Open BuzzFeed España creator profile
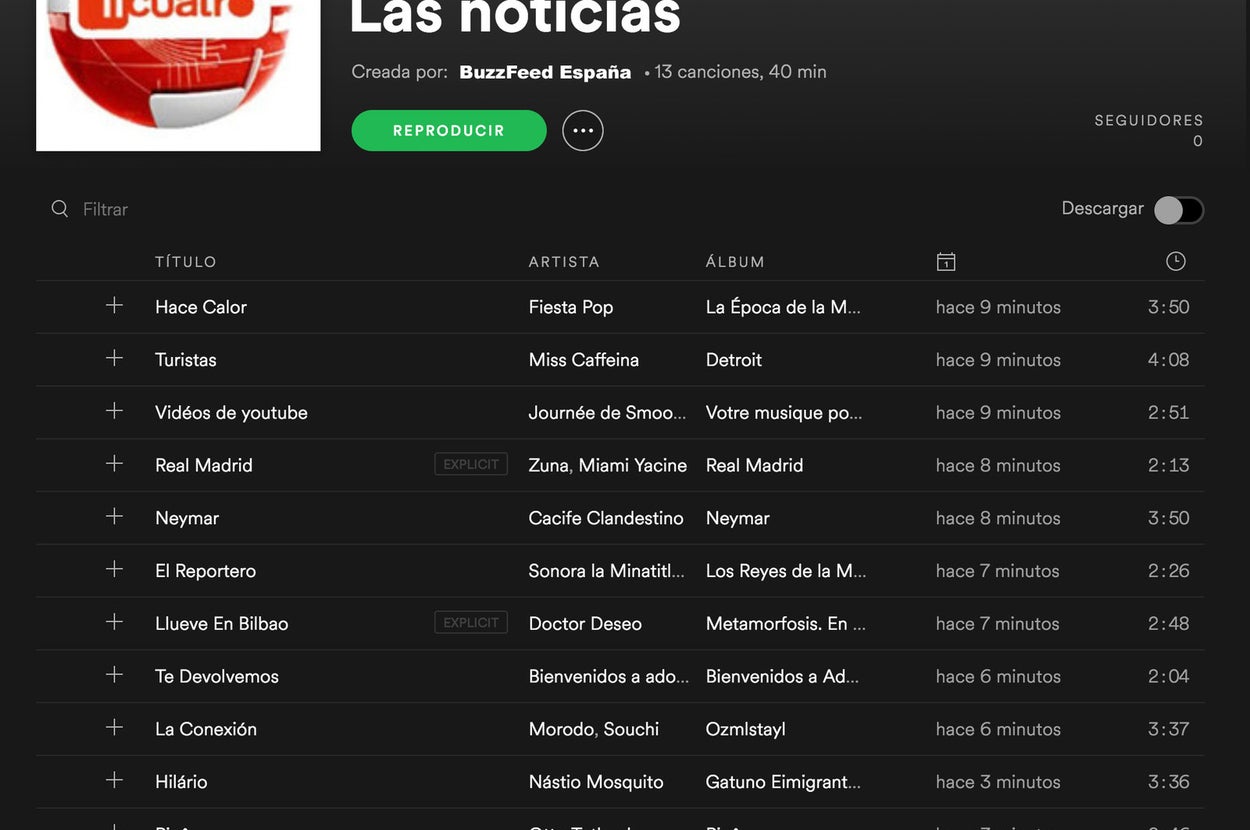 coord(545,72)
